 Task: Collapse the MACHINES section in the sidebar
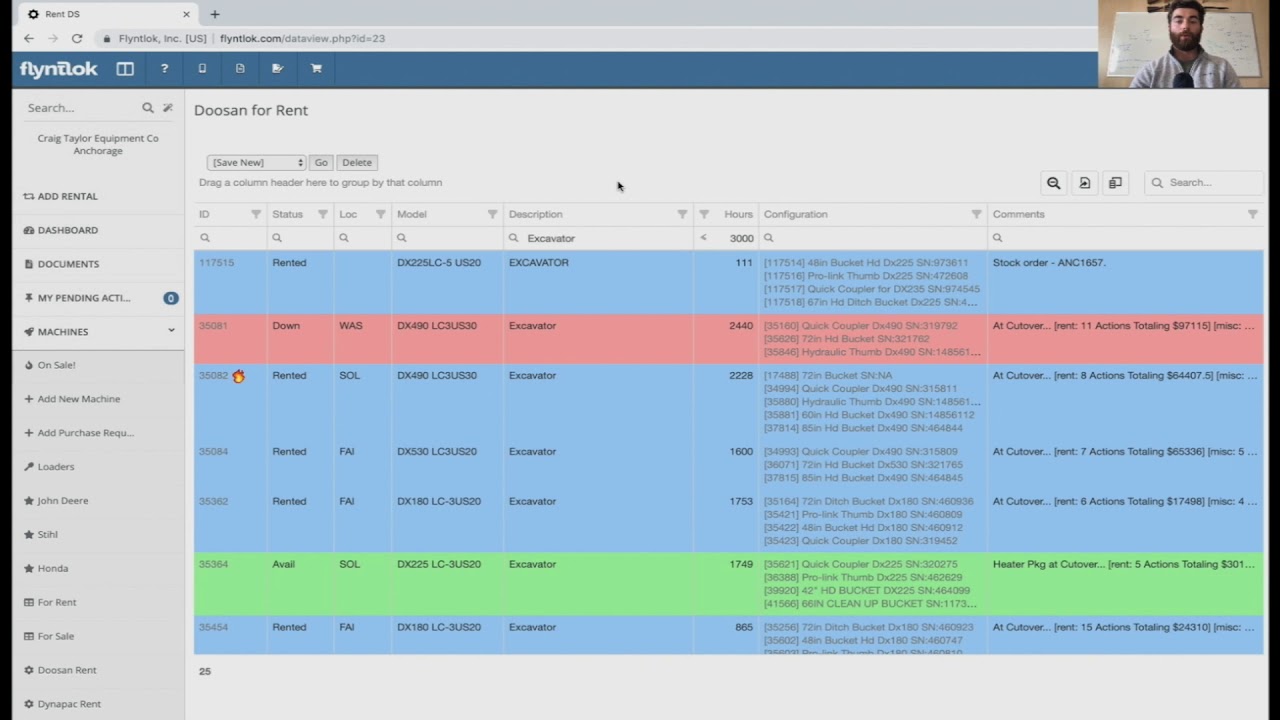coord(170,331)
